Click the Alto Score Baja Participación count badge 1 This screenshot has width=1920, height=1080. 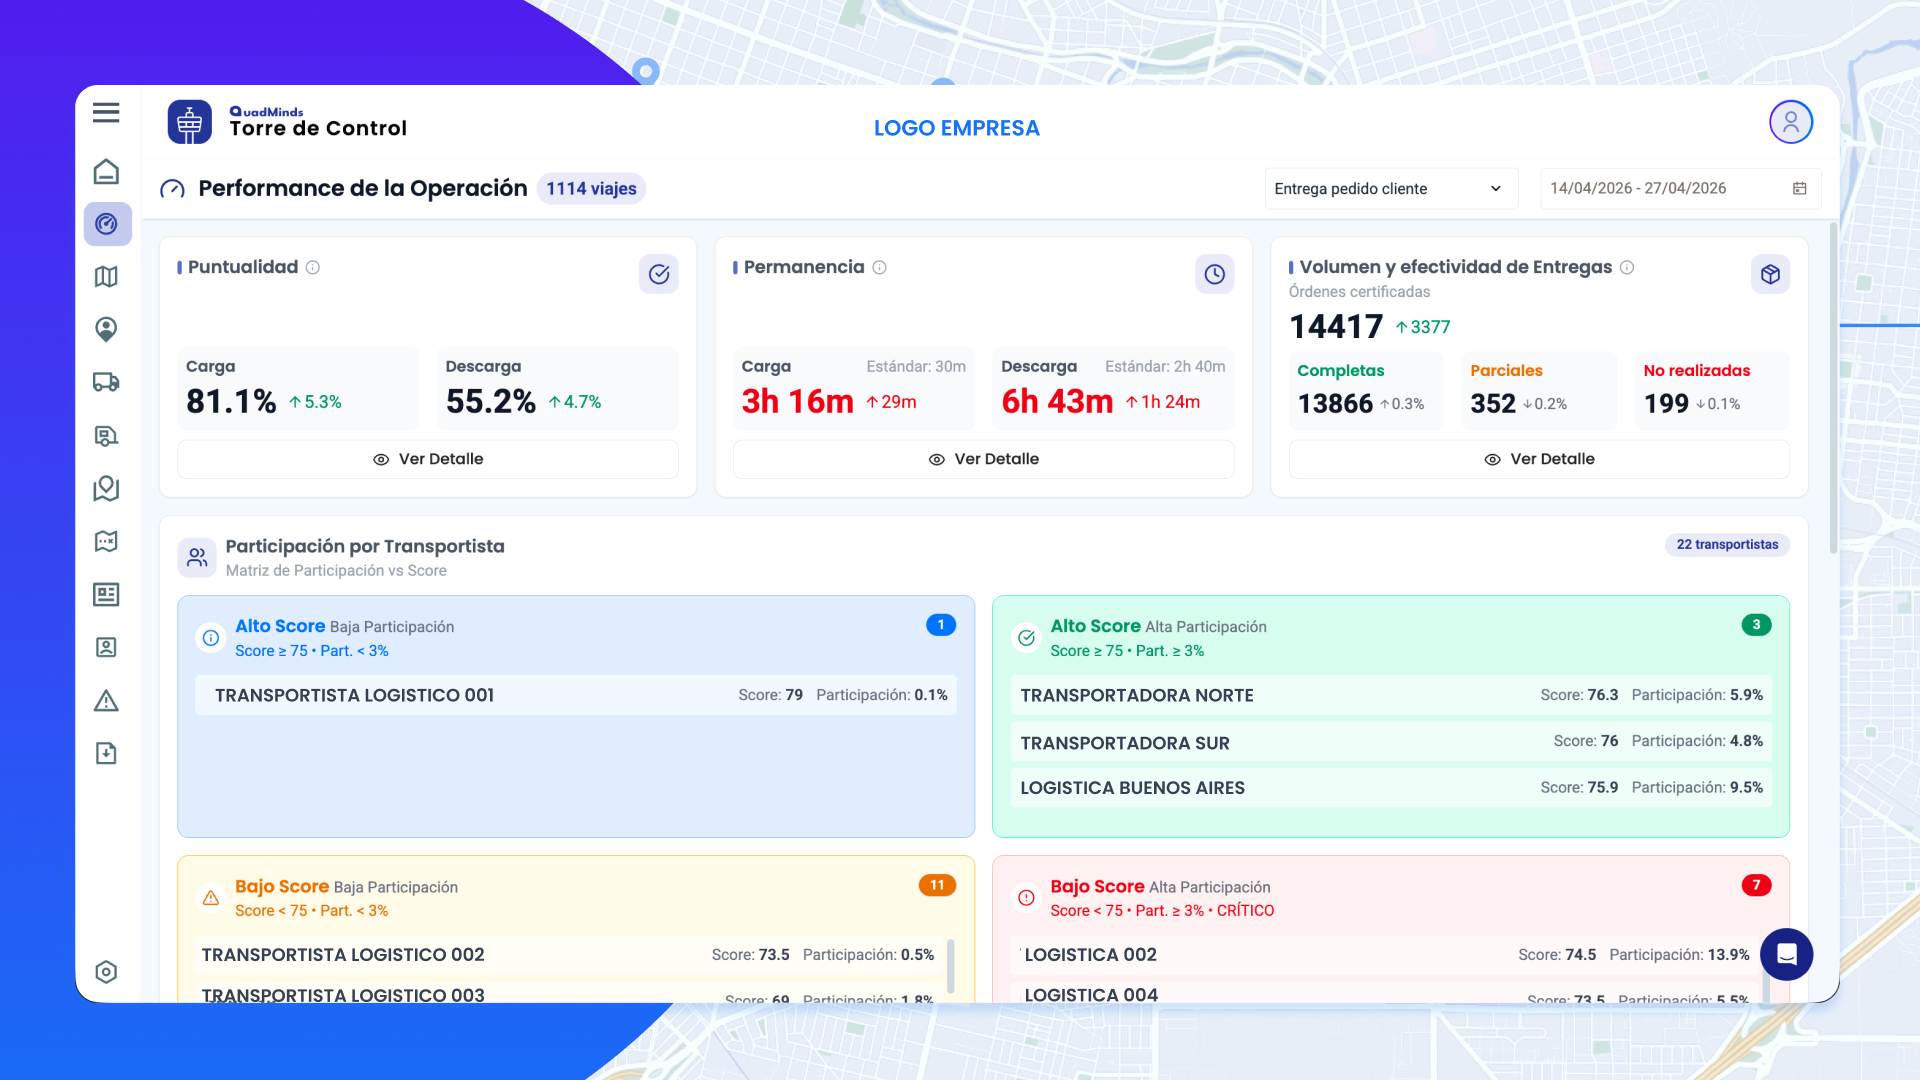coord(941,625)
